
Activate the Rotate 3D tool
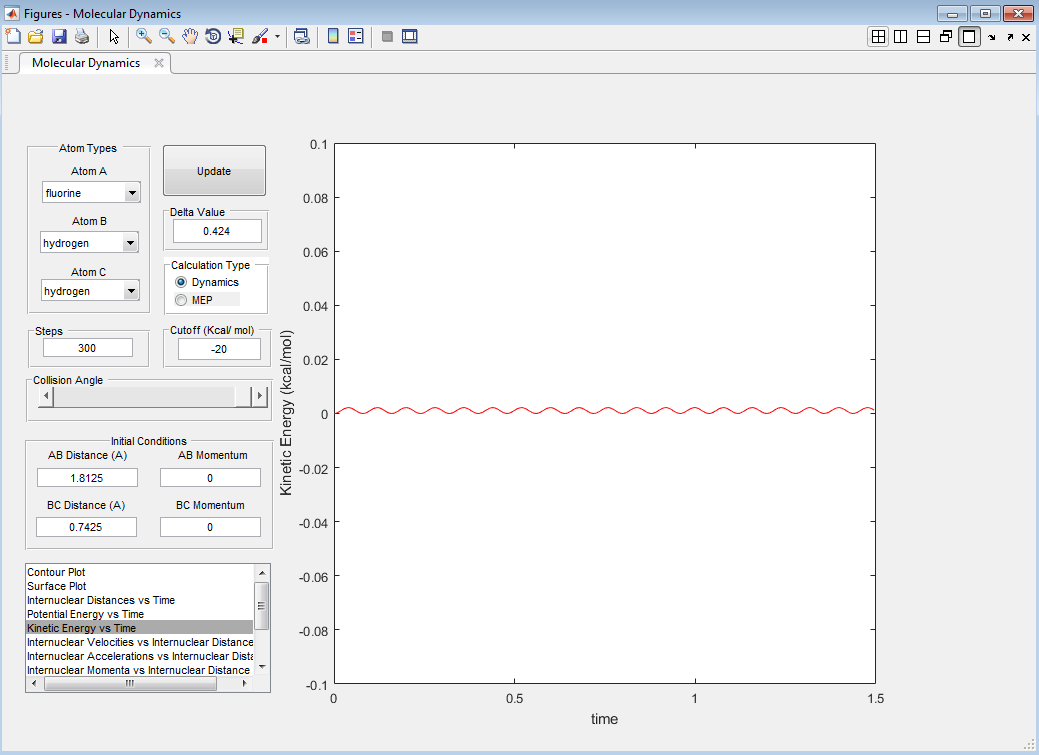click(x=213, y=36)
